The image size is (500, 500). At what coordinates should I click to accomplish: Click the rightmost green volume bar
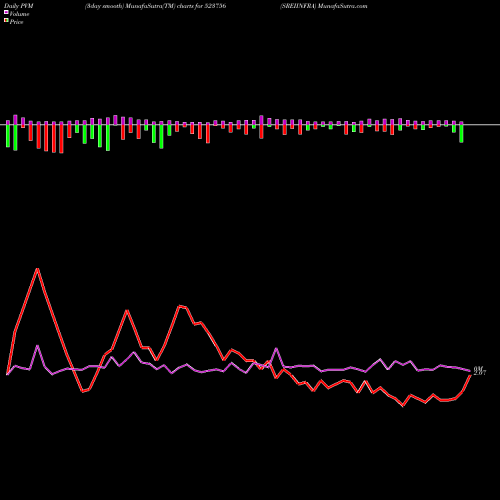(x=461, y=133)
